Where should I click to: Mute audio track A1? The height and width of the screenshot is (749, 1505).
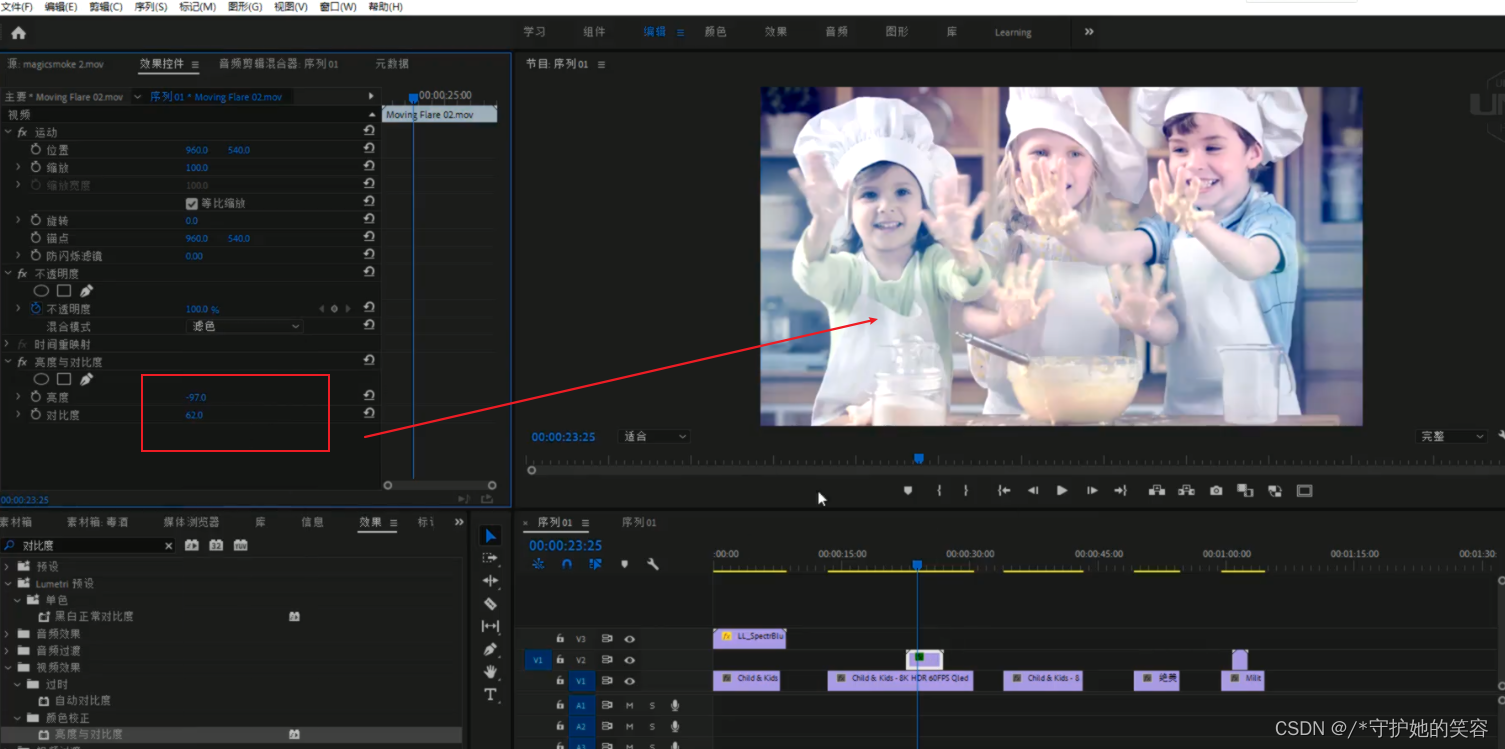coord(629,706)
